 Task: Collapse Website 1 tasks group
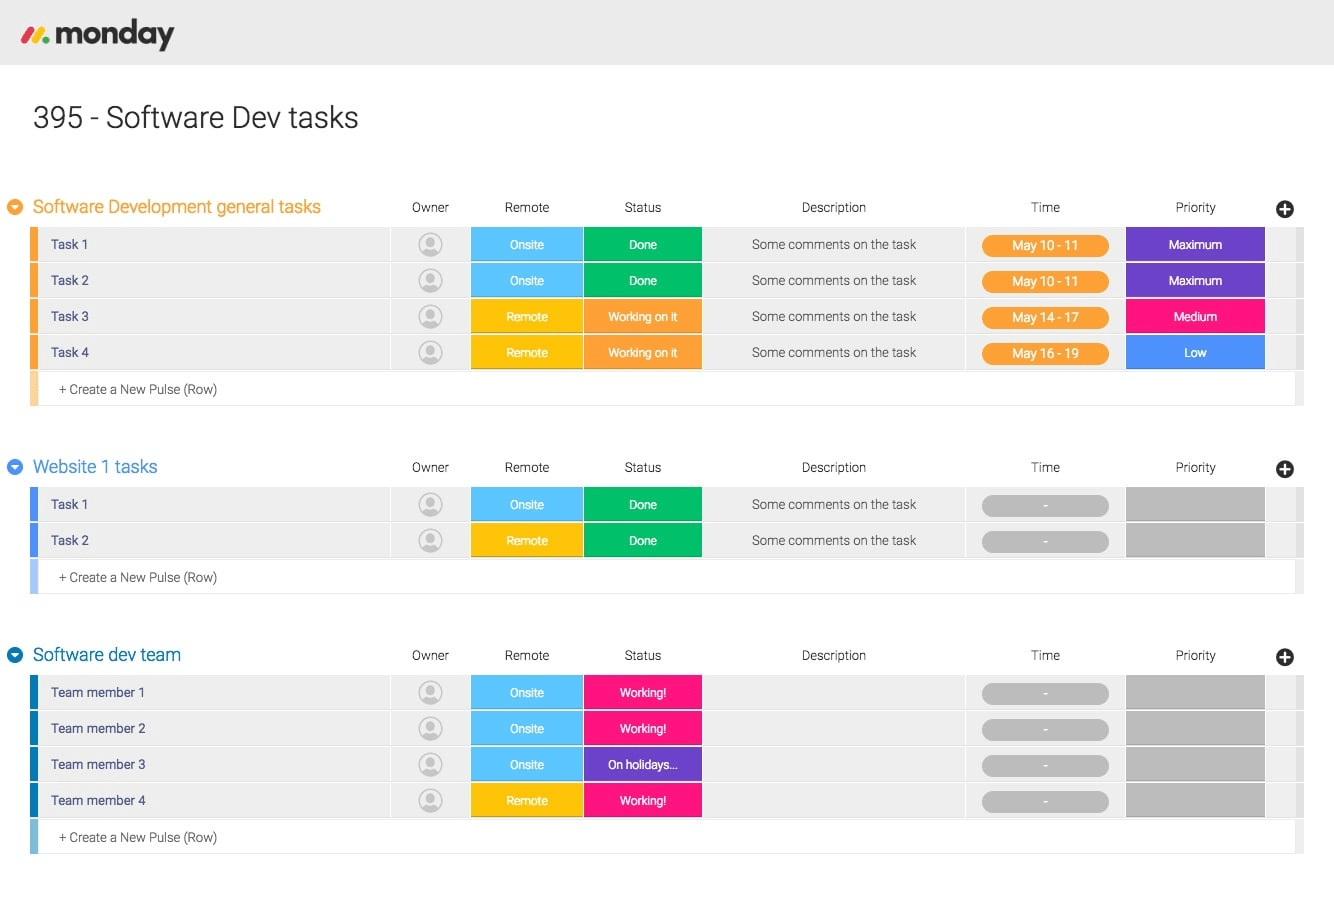pos(15,467)
